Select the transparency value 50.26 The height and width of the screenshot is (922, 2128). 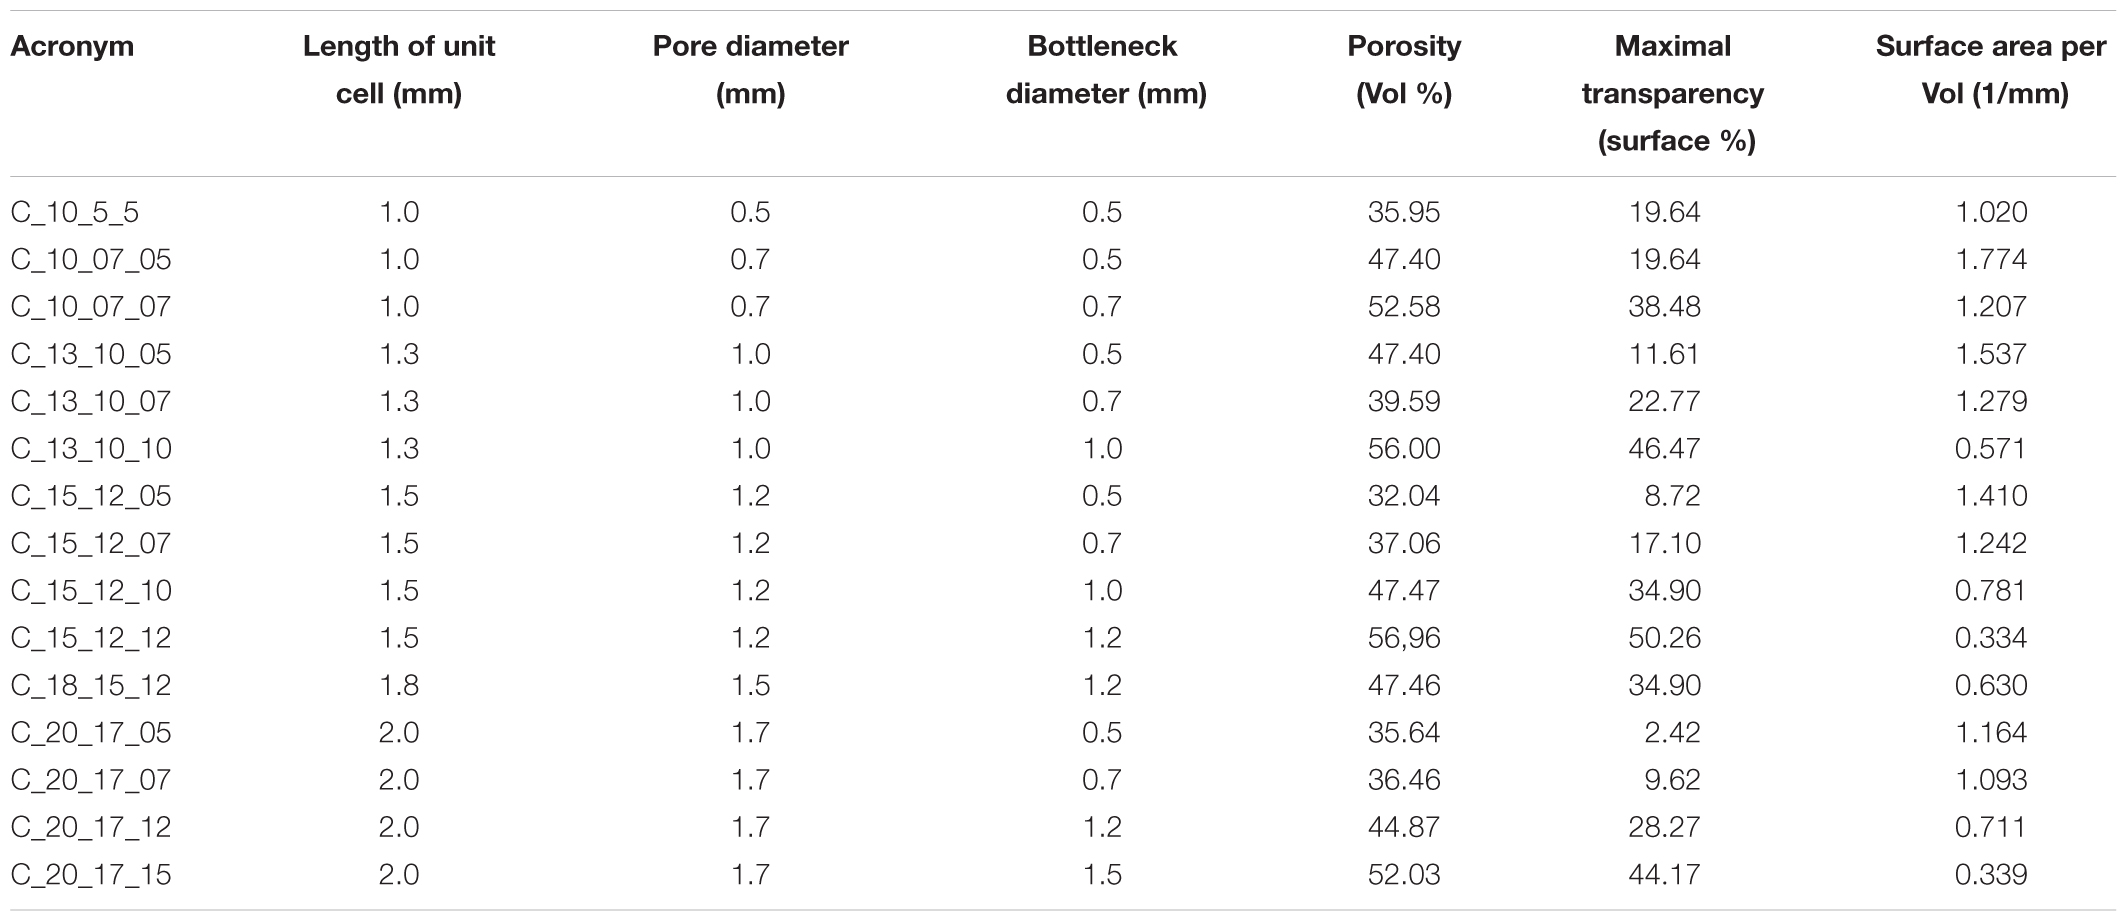pyautogui.click(x=1664, y=637)
